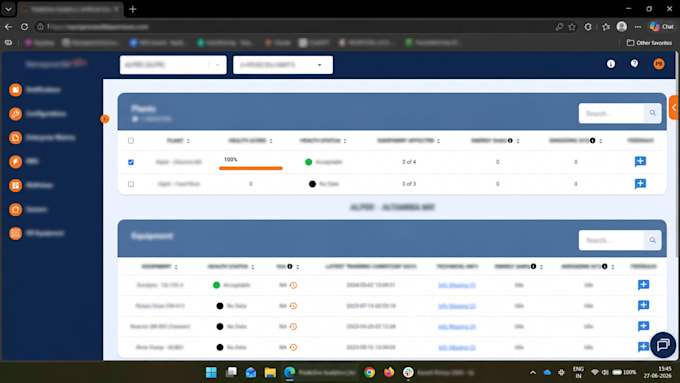Click info icon beside Plants emissions column header

pyautogui.click(x=592, y=141)
